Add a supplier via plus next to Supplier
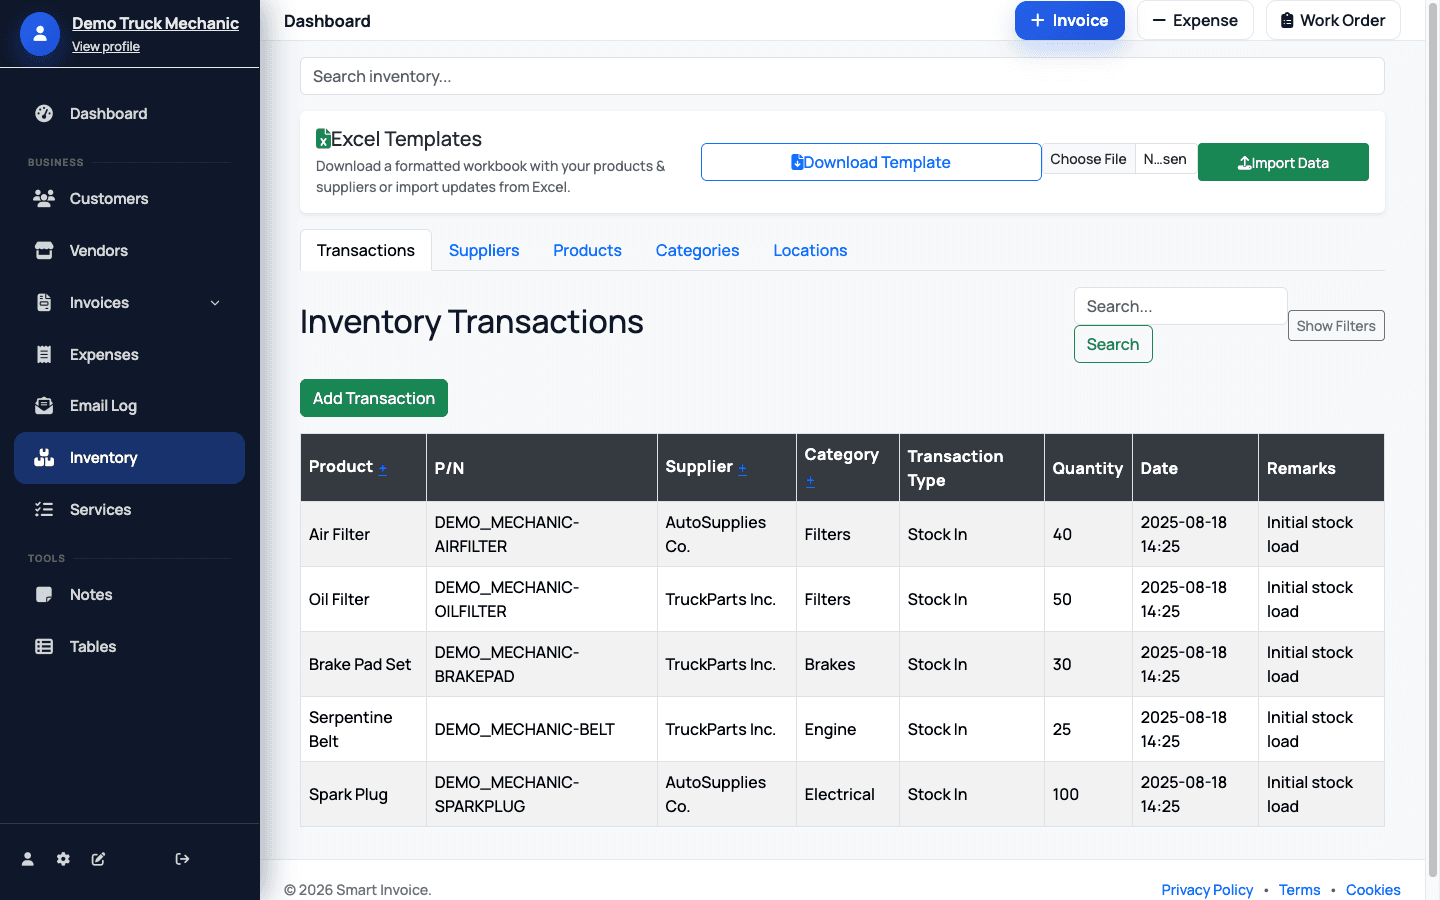 pyautogui.click(x=742, y=468)
